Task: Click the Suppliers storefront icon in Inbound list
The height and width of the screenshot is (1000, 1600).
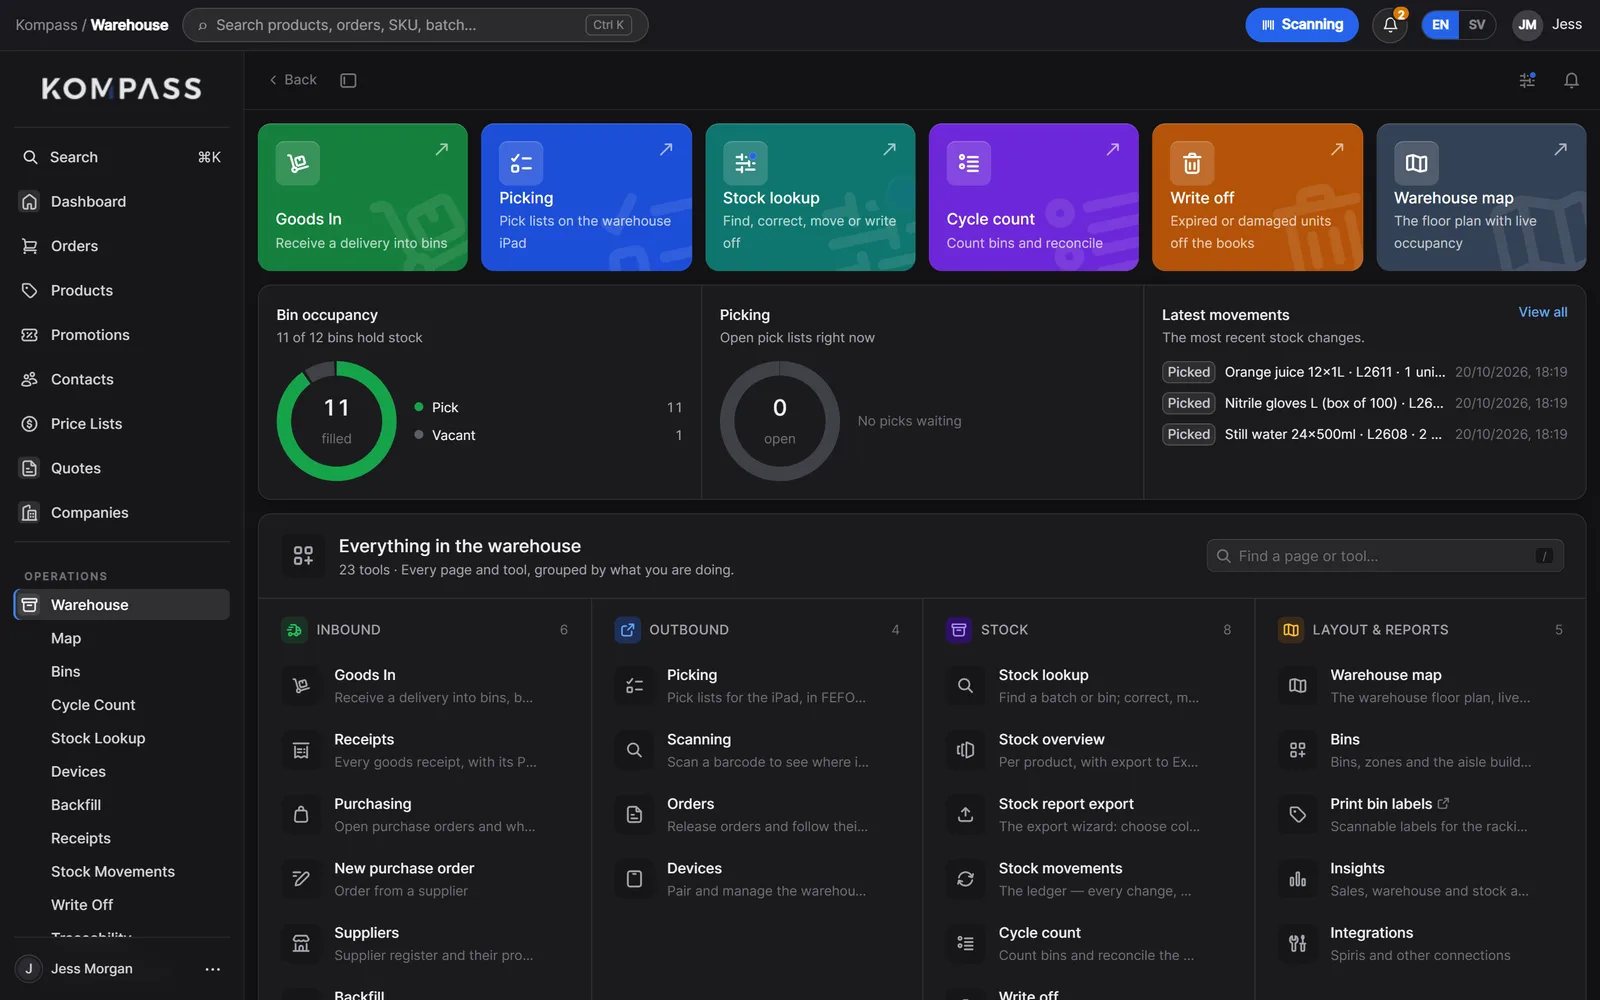Action: (x=301, y=943)
